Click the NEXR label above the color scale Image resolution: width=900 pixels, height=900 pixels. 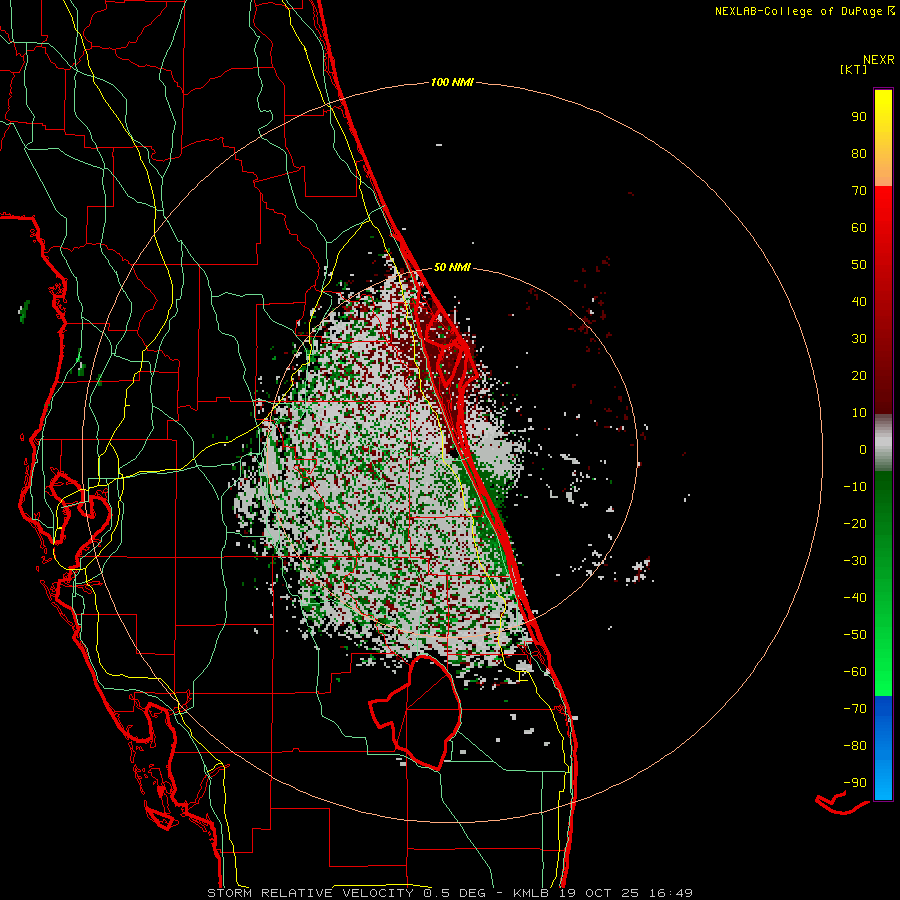(878, 60)
